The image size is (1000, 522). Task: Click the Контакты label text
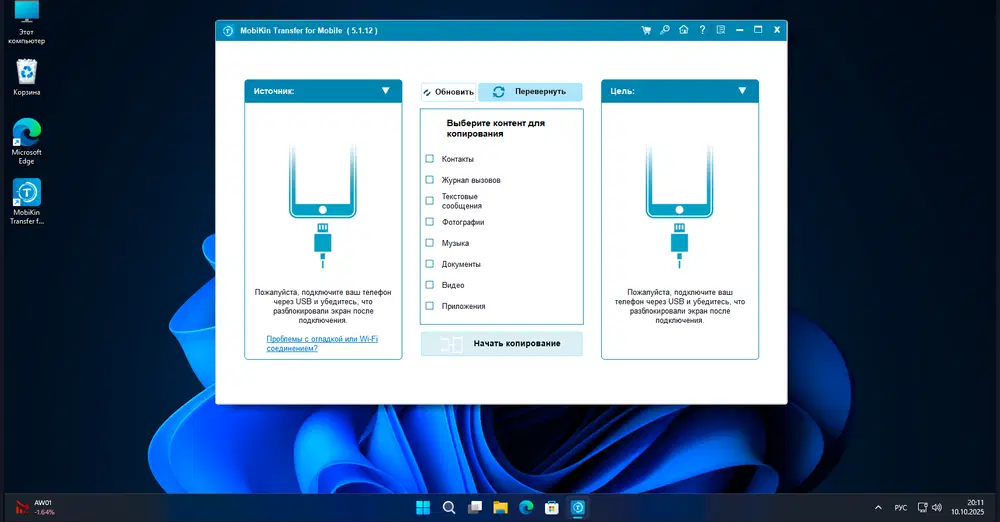457,159
